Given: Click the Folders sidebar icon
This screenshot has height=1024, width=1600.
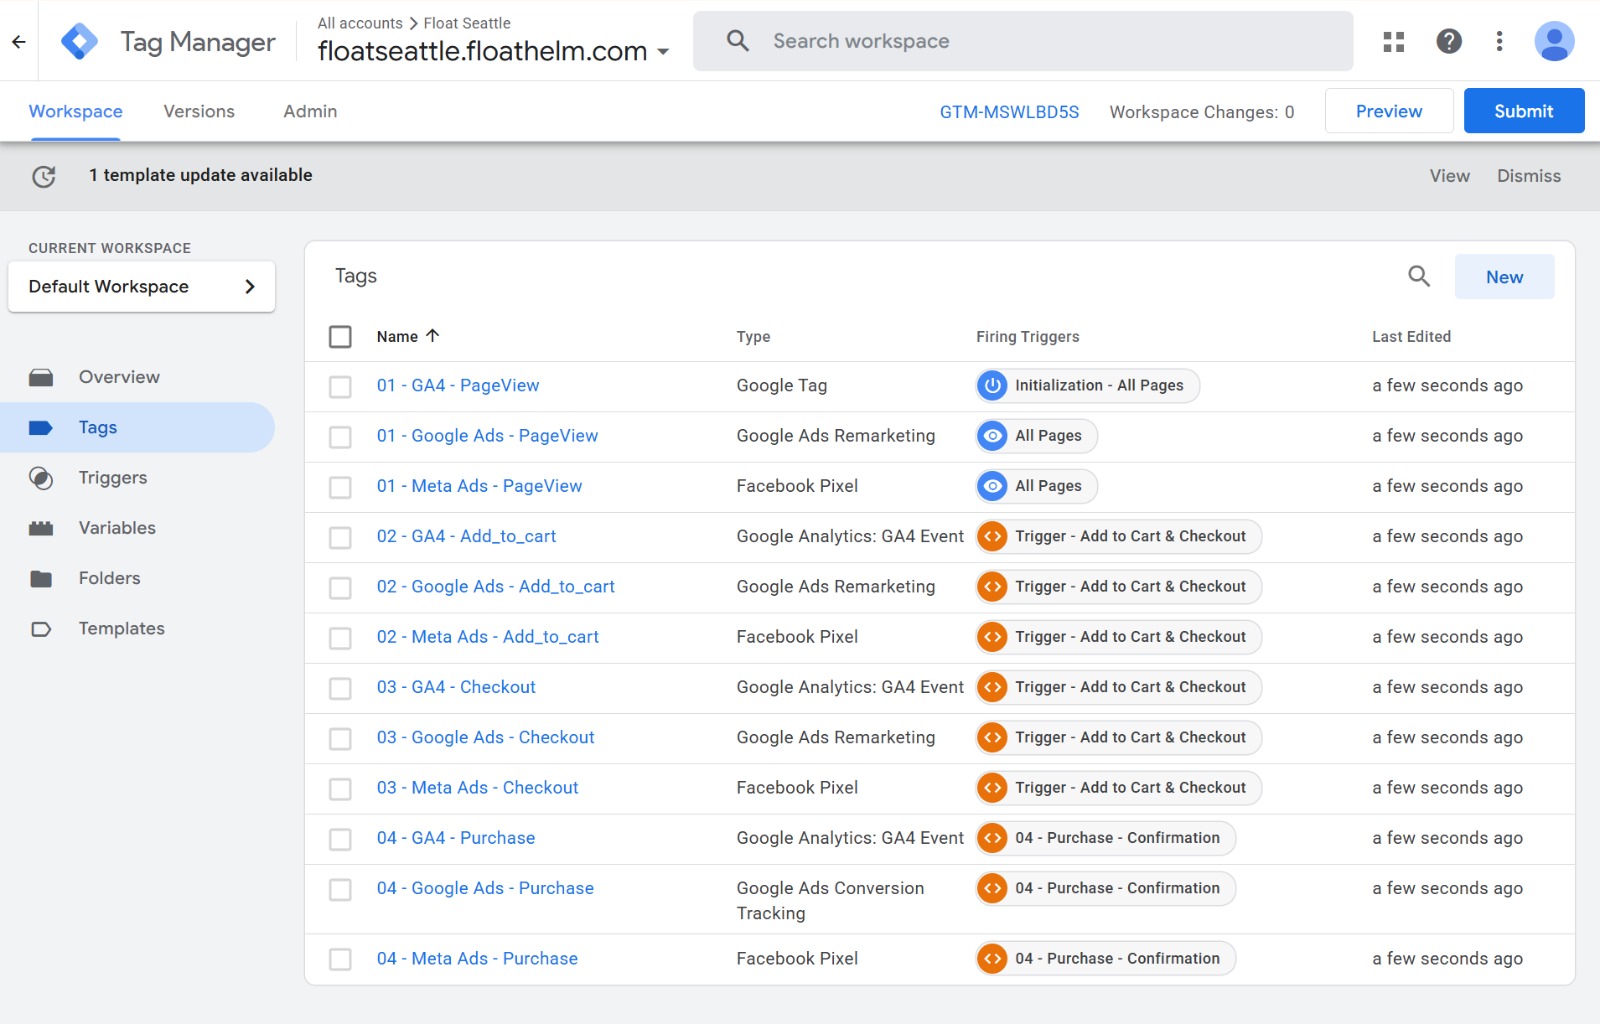Looking at the screenshot, I should tap(41, 578).
